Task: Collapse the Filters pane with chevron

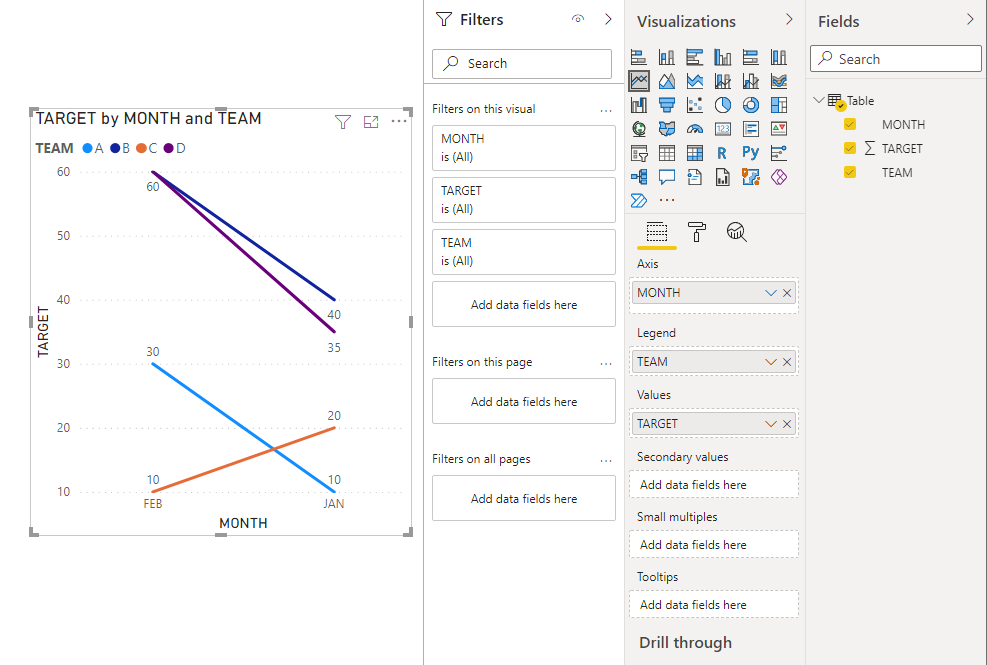Action: click(x=608, y=19)
